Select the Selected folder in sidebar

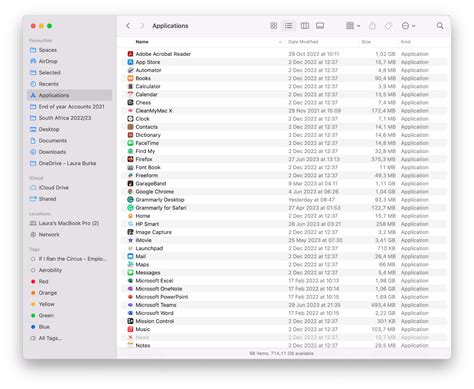pos(69,73)
